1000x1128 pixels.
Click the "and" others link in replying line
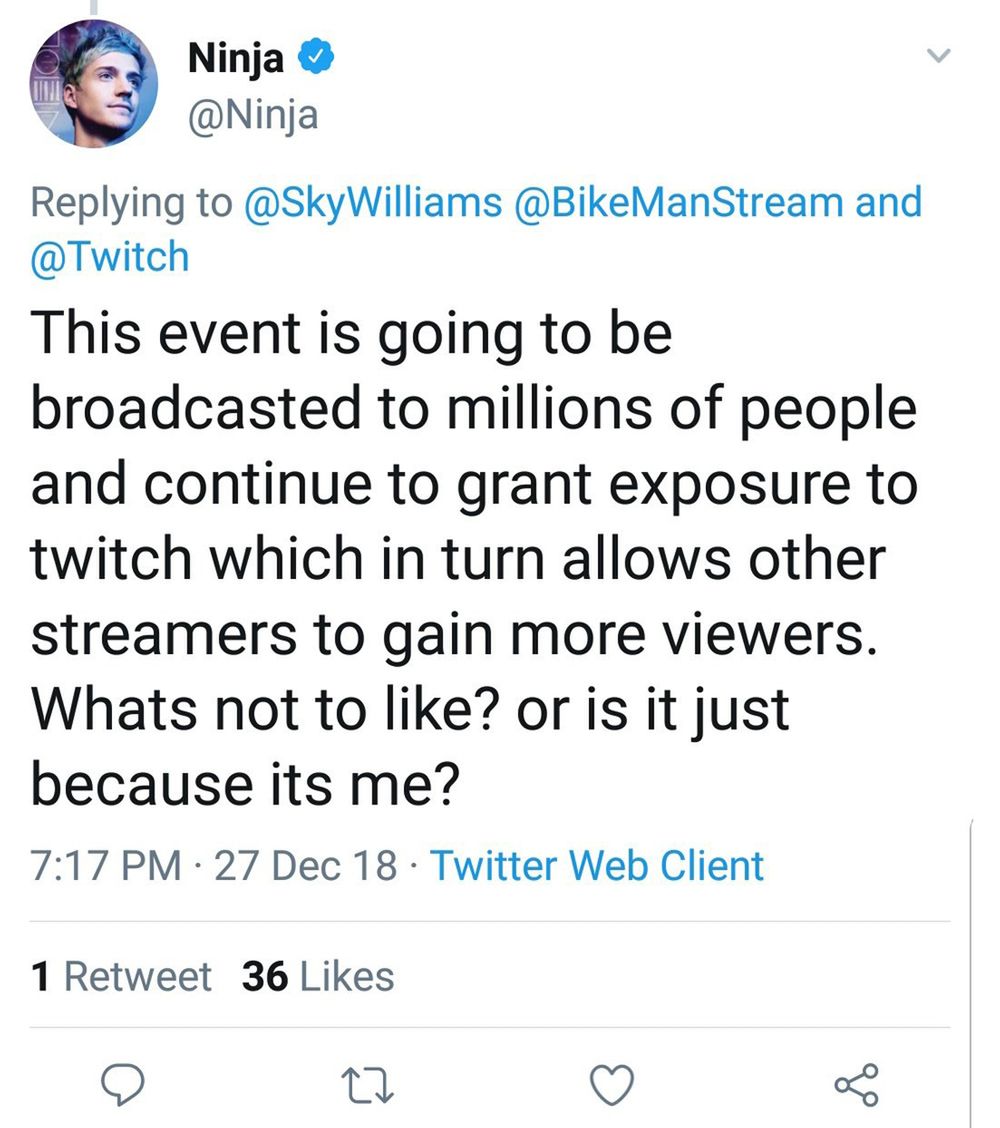pyautogui.click(x=888, y=202)
